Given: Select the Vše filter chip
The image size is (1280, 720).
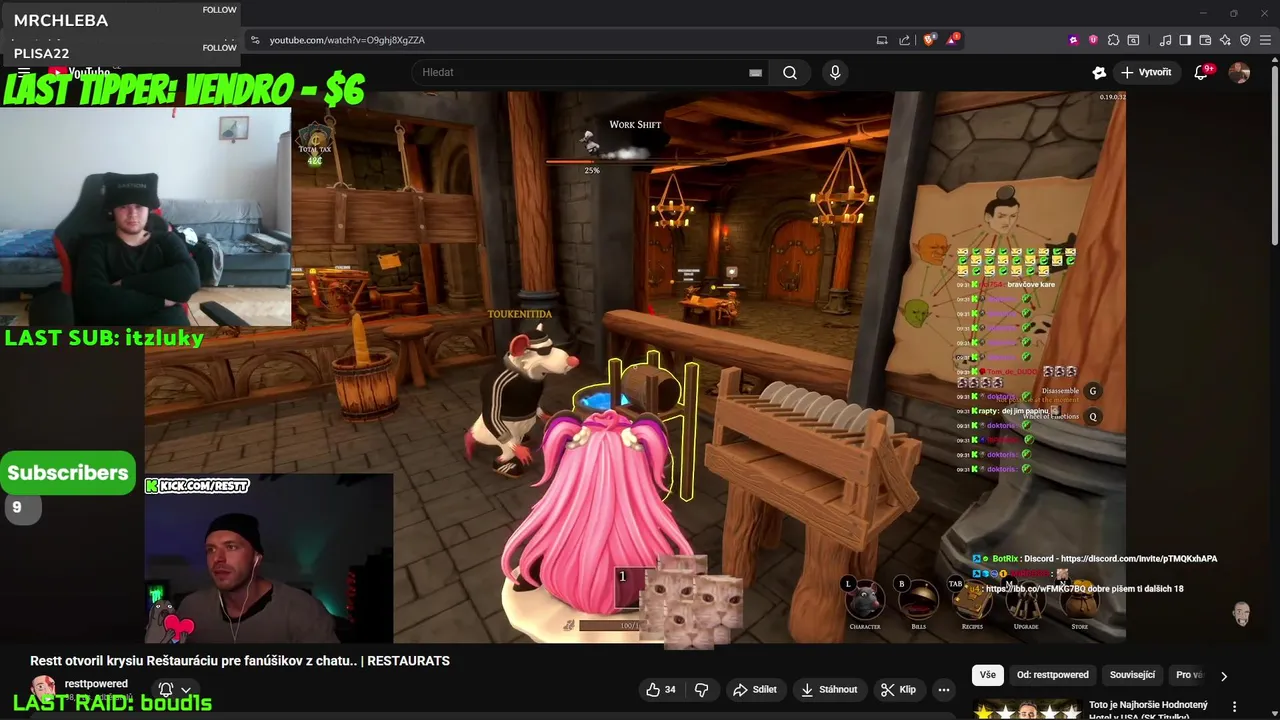Looking at the screenshot, I should [987, 675].
